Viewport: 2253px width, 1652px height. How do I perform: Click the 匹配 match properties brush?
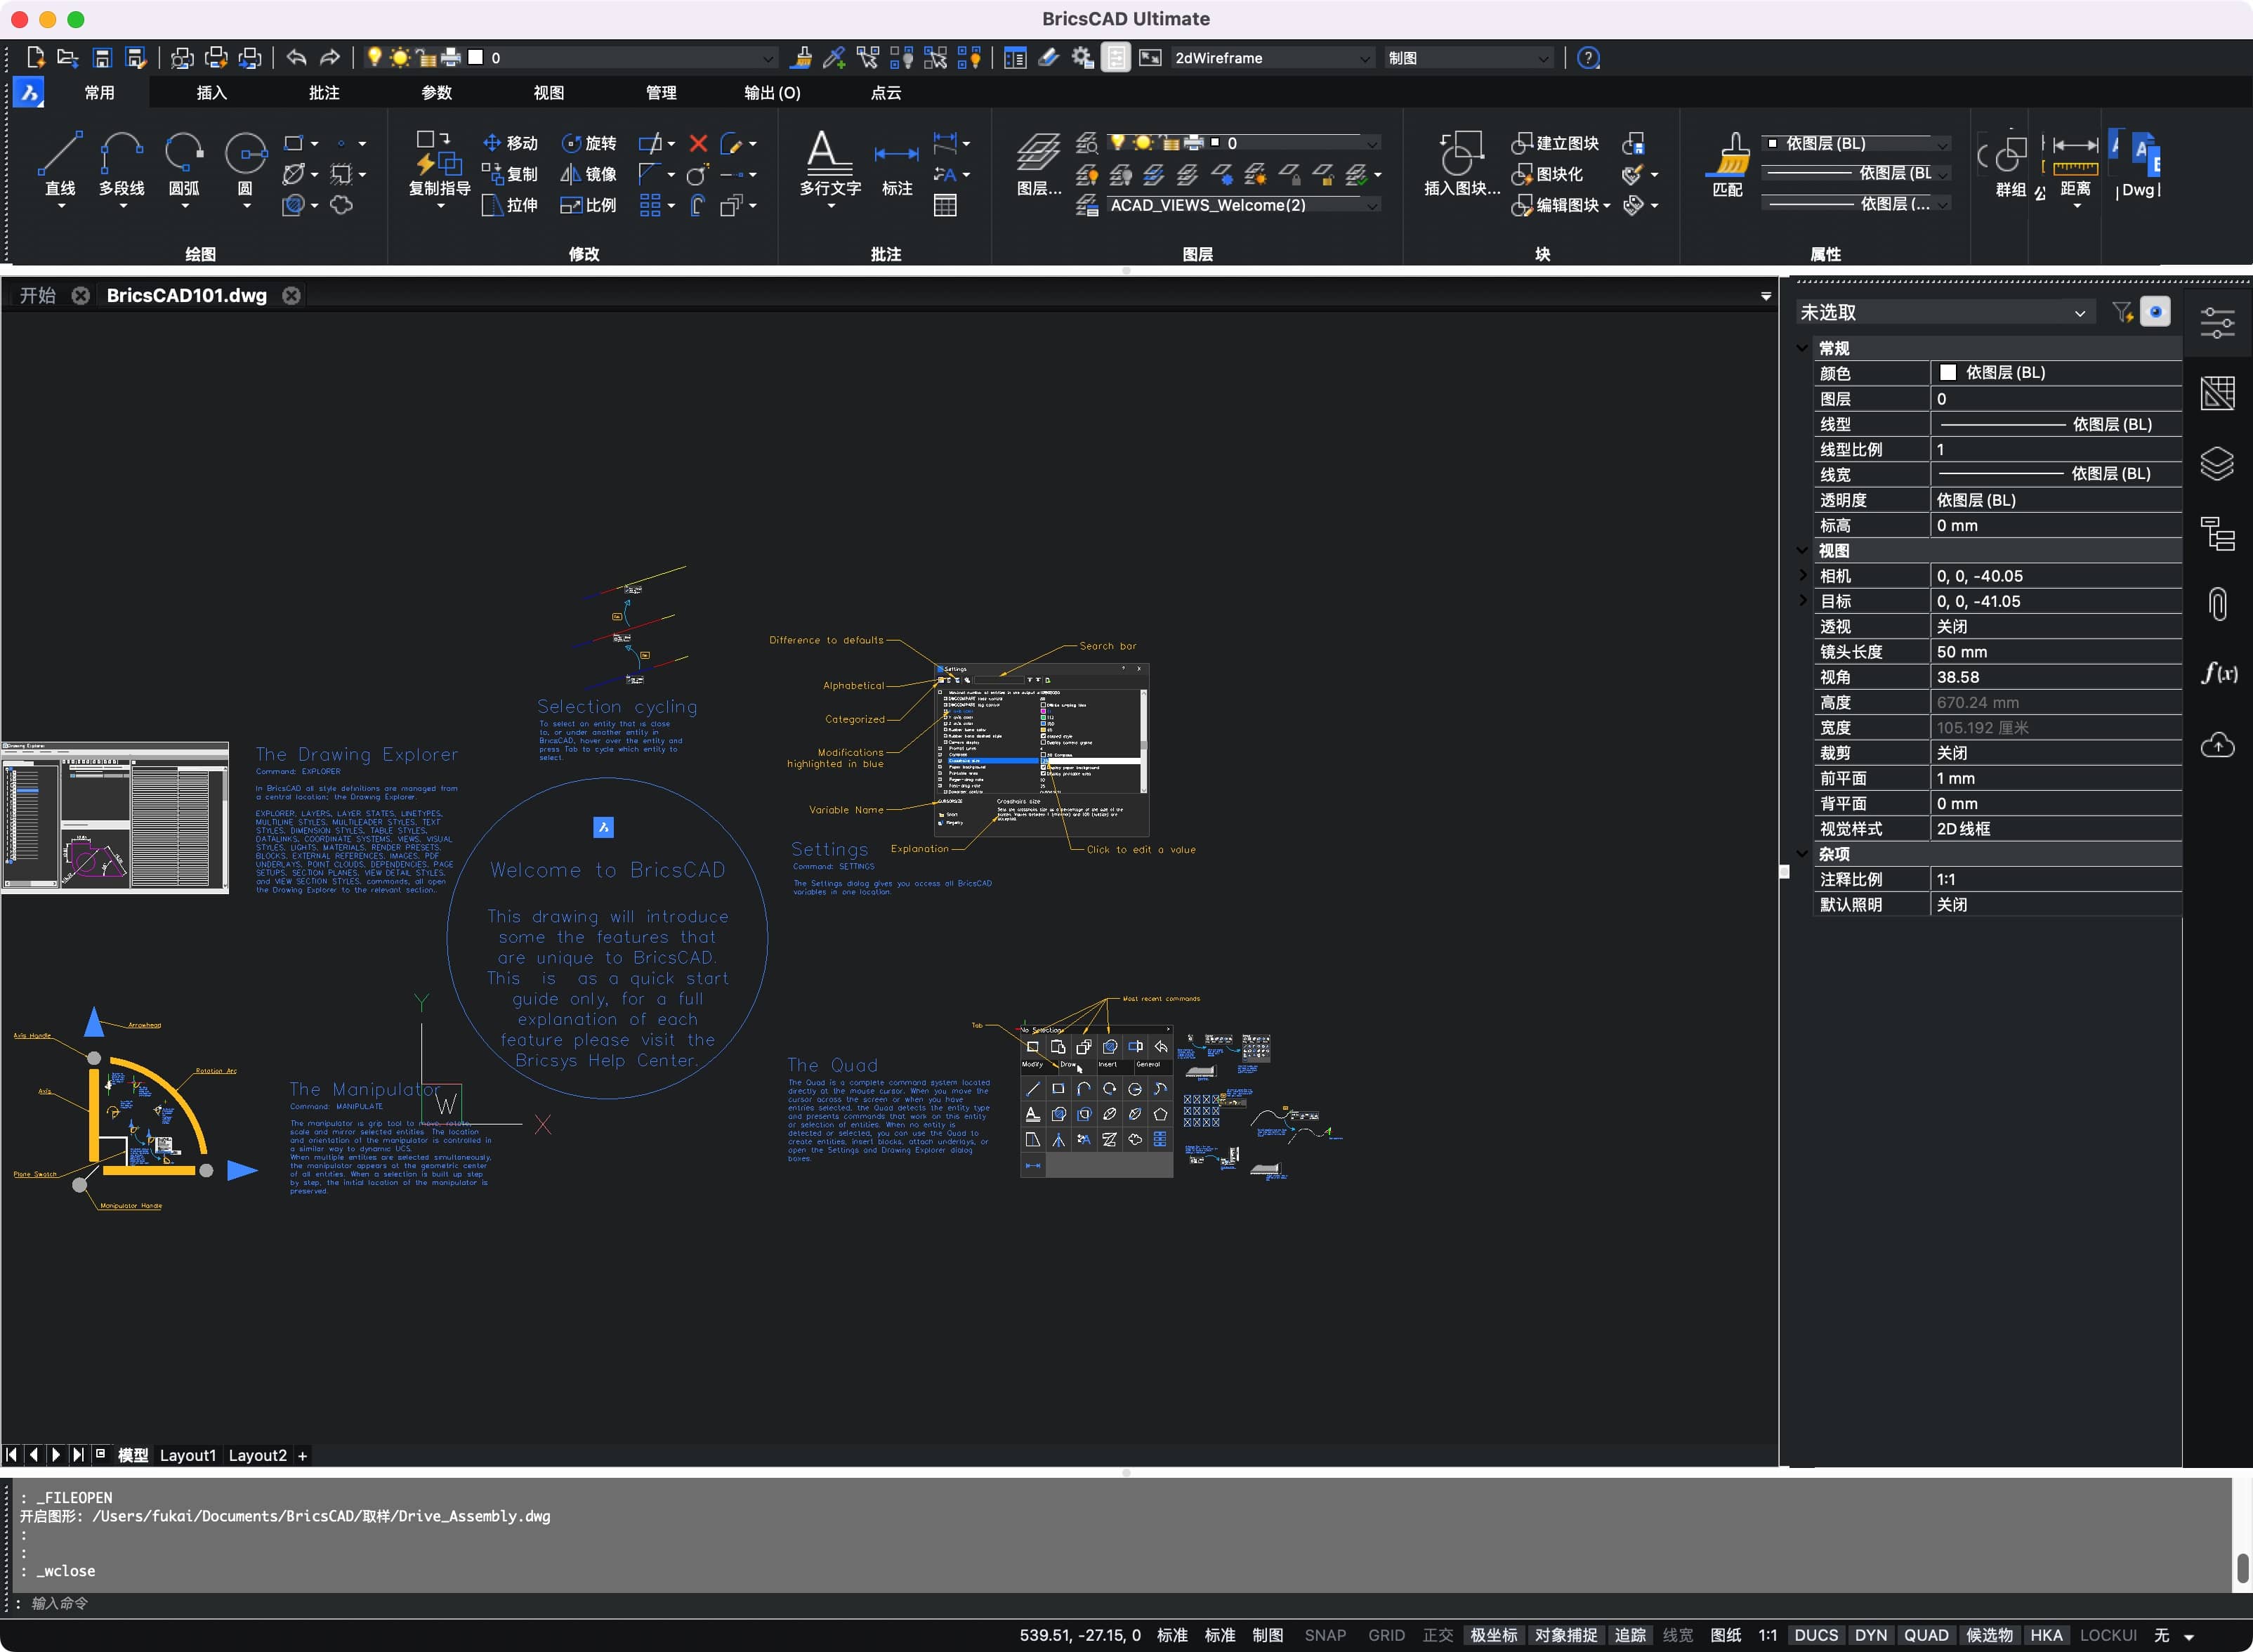pyautogui.click(x=1728, y=163)
